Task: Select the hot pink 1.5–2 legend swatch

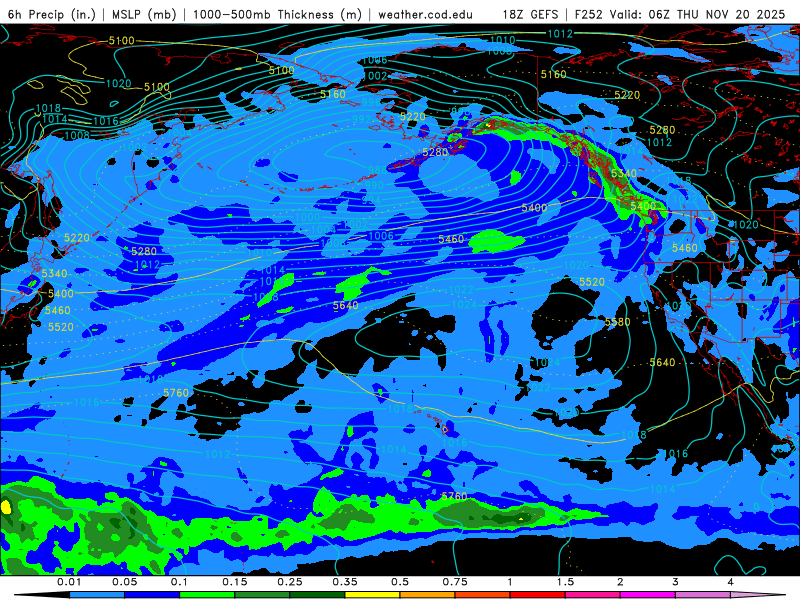Action: point(593,595)
